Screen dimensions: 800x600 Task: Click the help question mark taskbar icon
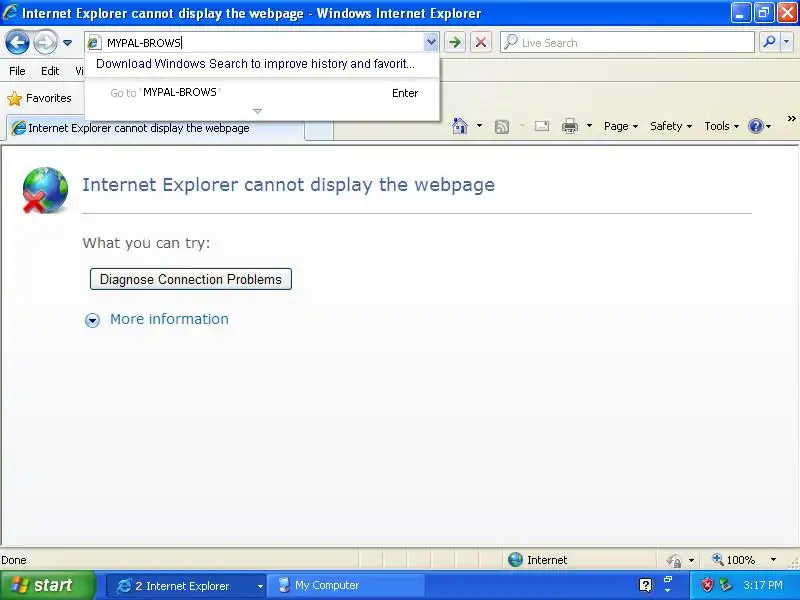tap(645, 585)
